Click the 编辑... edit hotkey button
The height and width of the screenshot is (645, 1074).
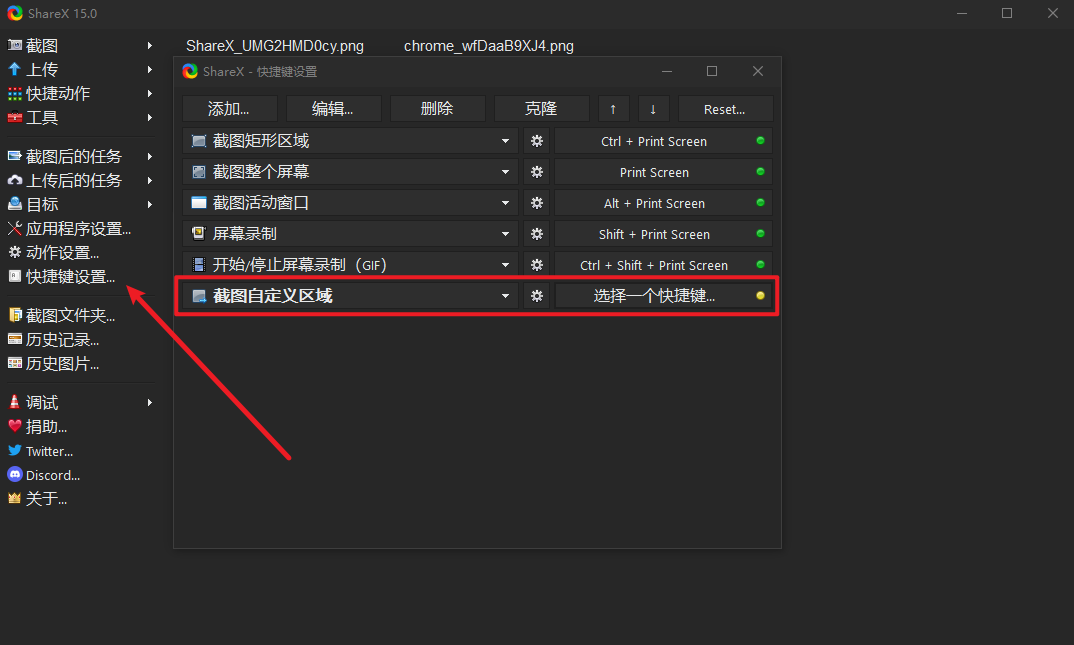334,109
